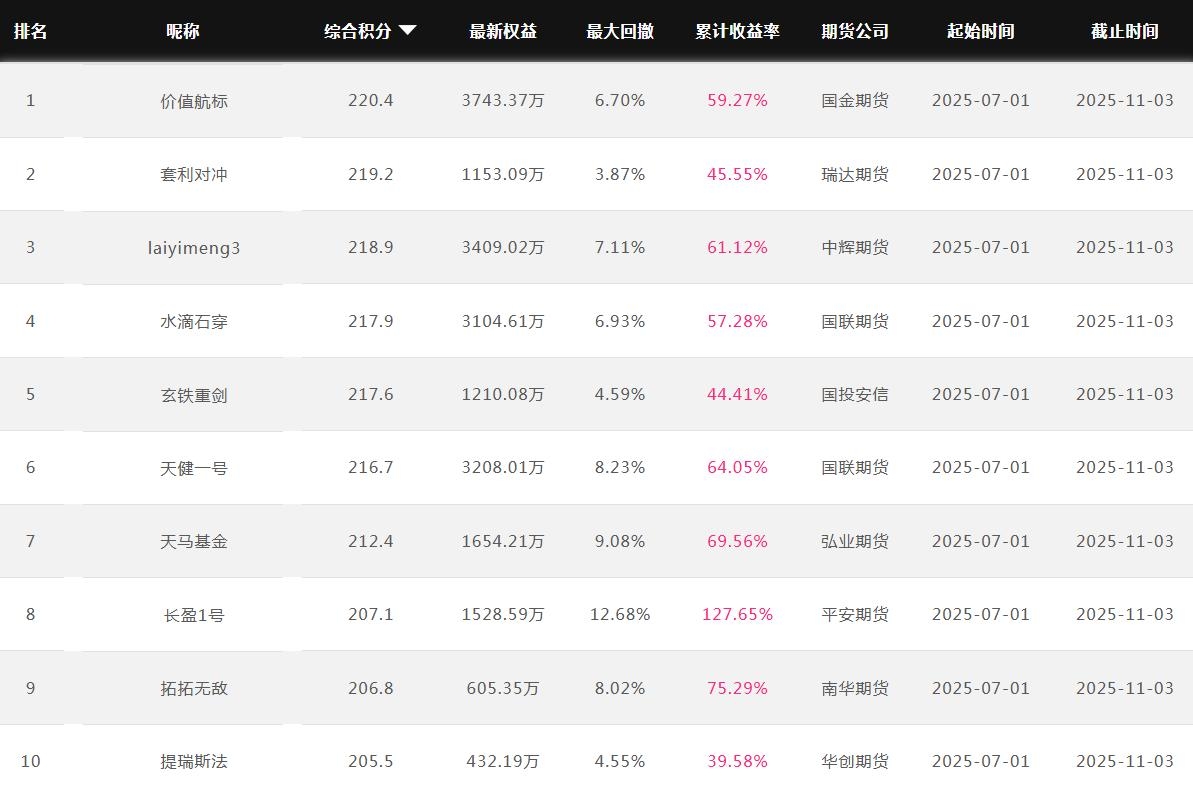Click on the laiyimeng3 nickname

[194, 248]
